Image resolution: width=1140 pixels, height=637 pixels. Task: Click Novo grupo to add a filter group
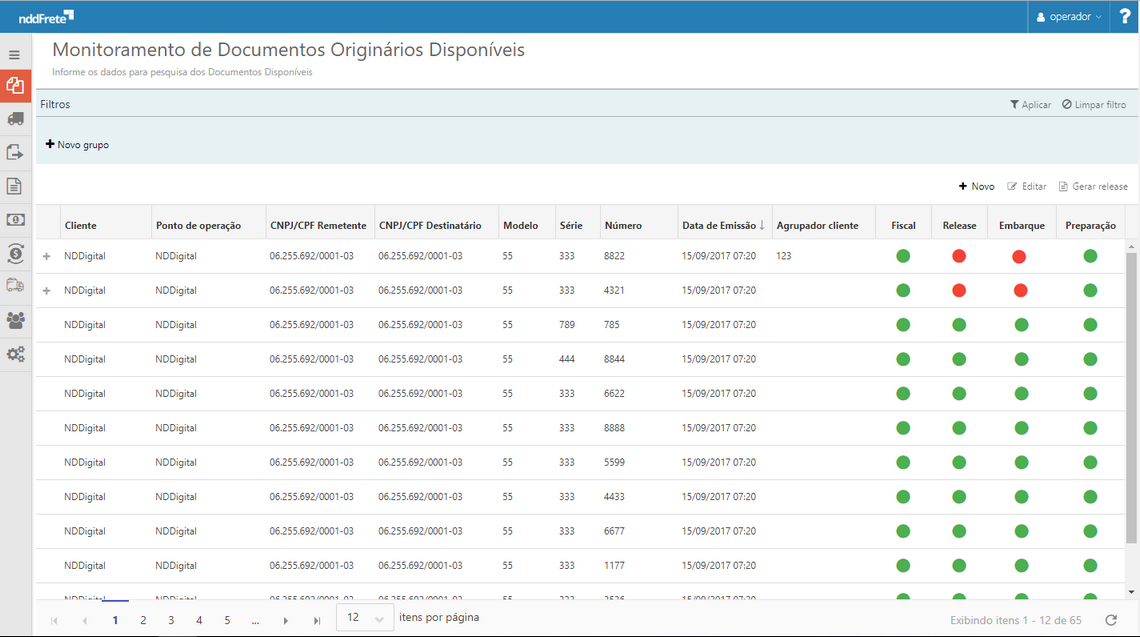(76, 144)
